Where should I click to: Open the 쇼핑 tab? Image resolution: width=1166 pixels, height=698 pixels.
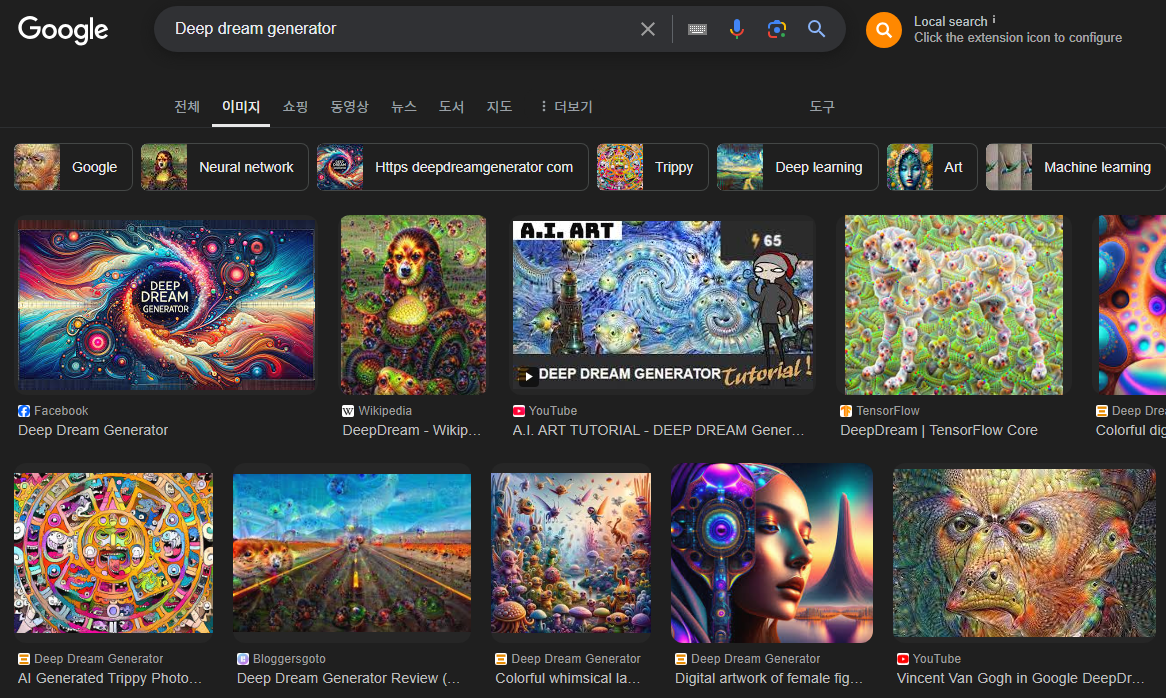click(x=295, y=106)
